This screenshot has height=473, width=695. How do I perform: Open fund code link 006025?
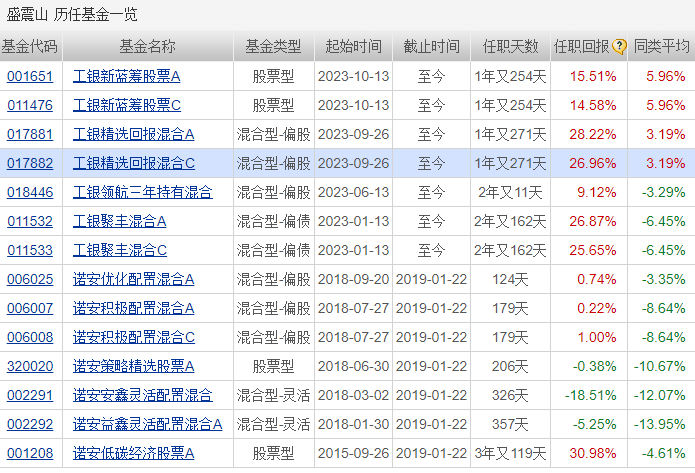point(30,279)
